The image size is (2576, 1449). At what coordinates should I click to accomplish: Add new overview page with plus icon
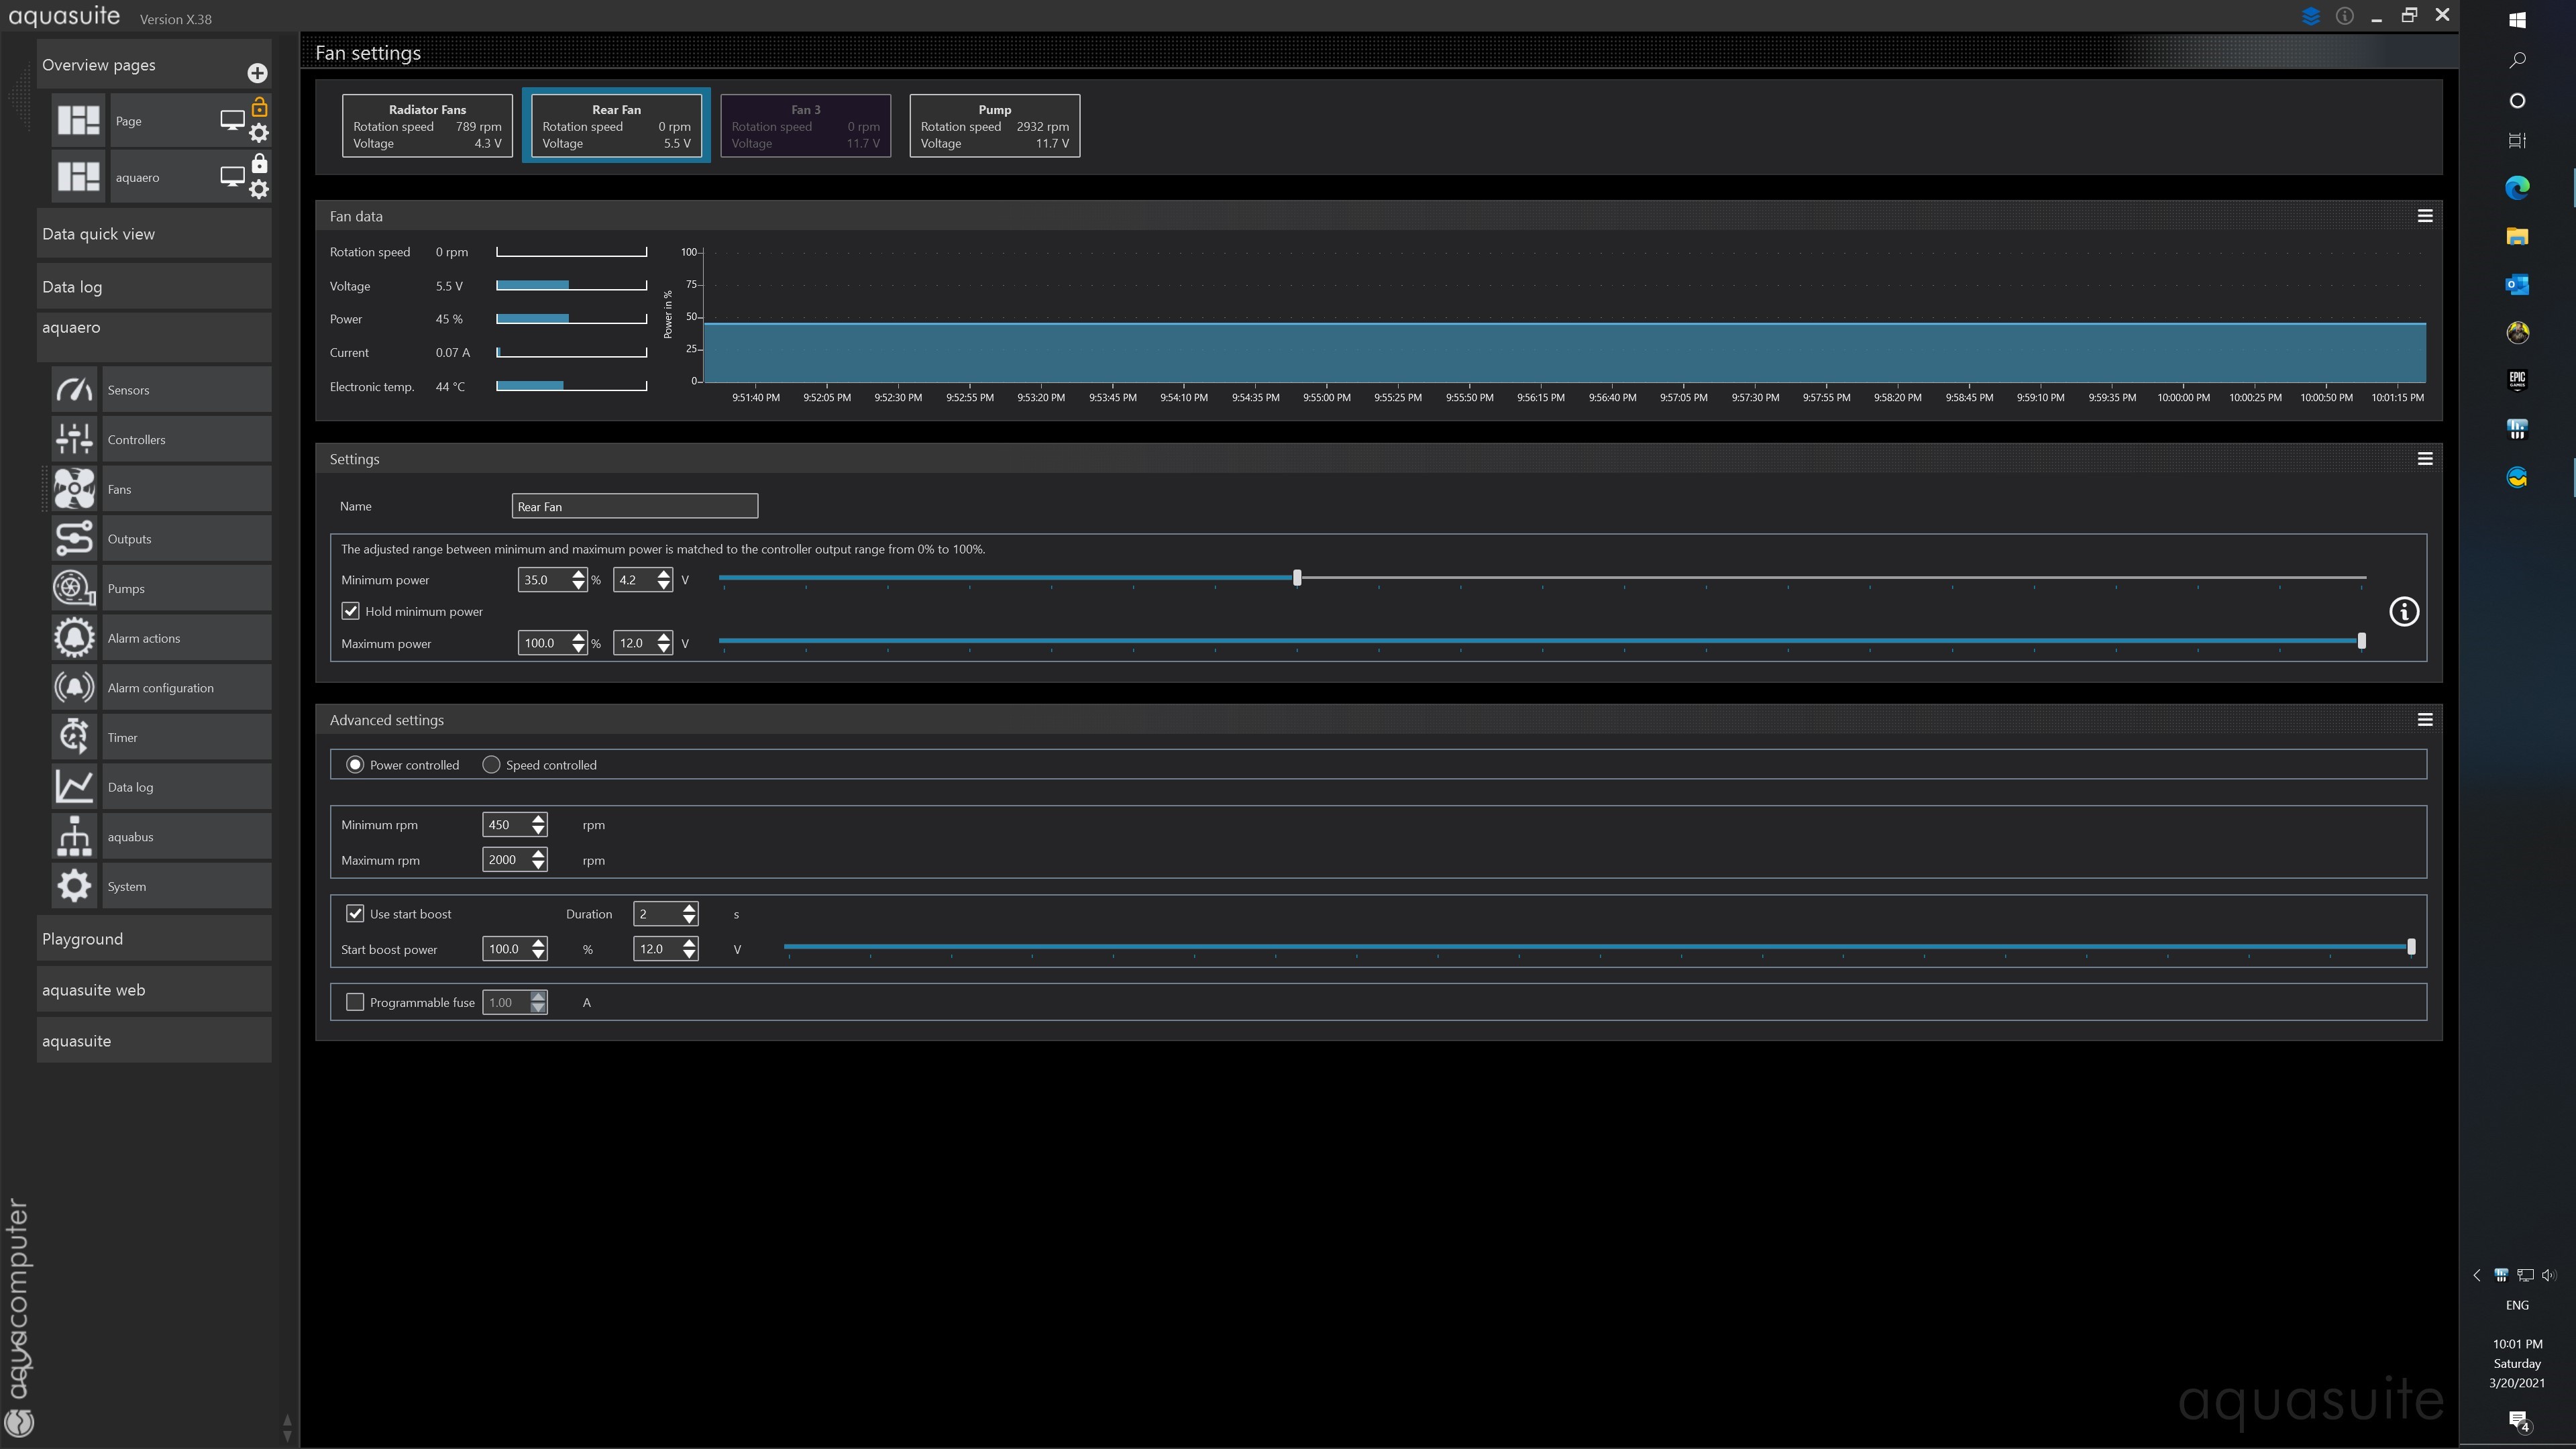[257, 73]
